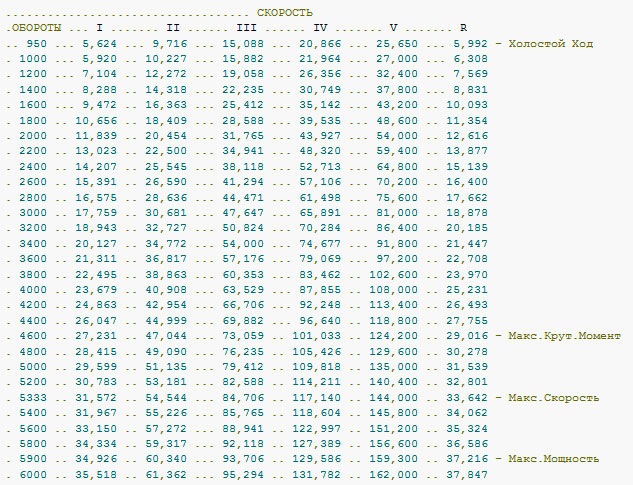Select the 6000 RPM value

point(33,475)
